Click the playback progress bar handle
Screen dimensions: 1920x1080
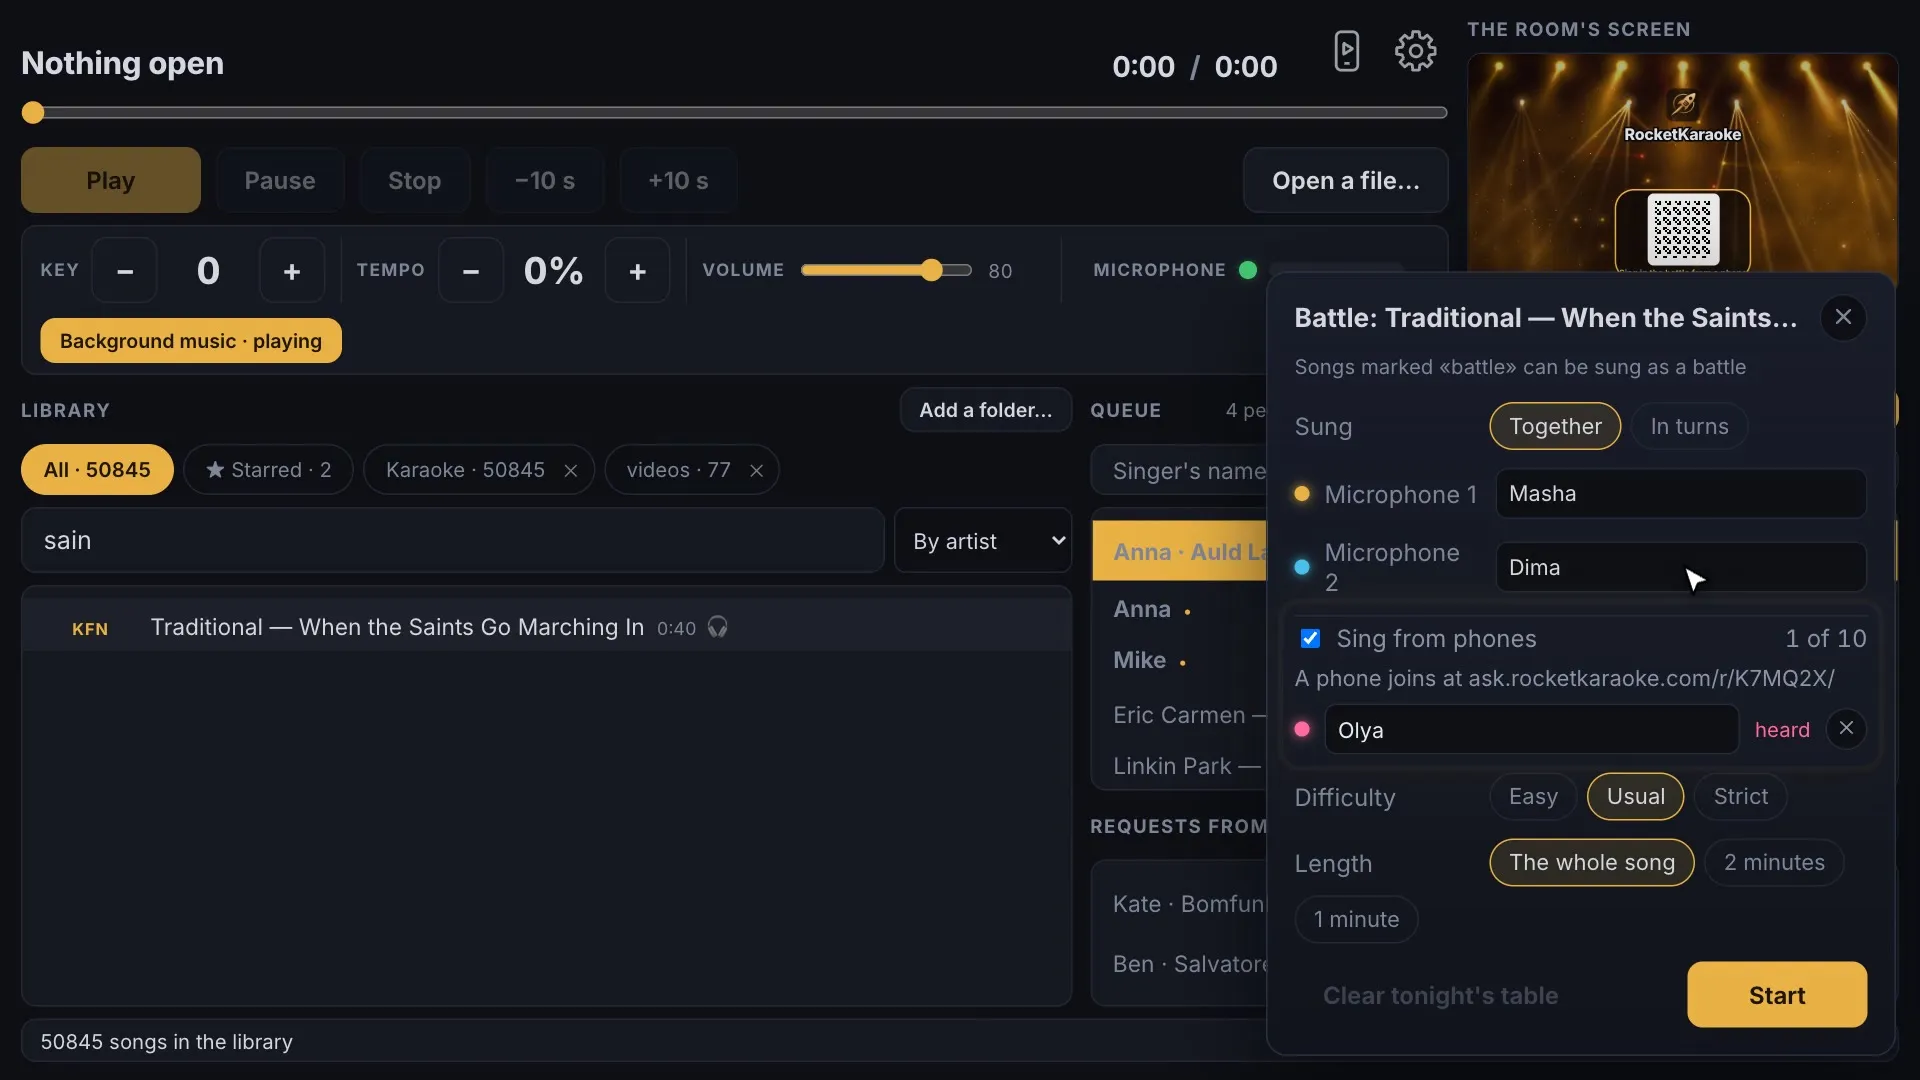tap(33, 113)
